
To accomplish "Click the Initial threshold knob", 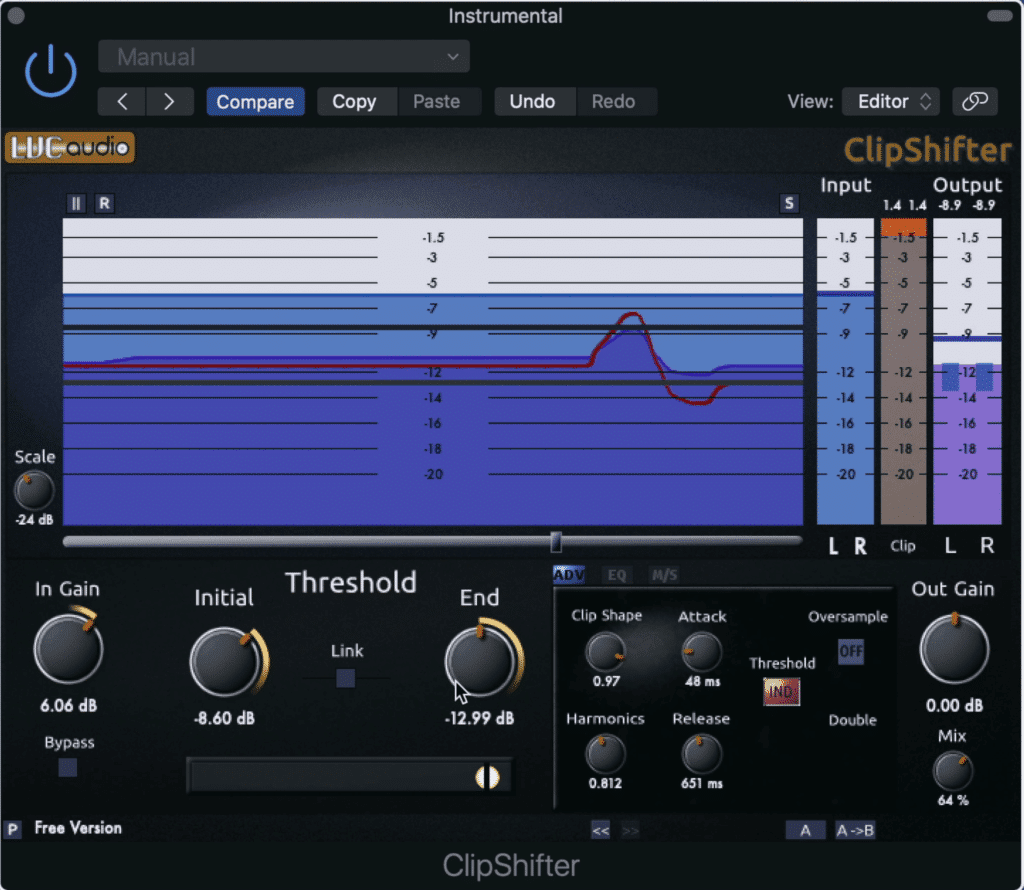I will pyautogui.click(x=225, y=662).
